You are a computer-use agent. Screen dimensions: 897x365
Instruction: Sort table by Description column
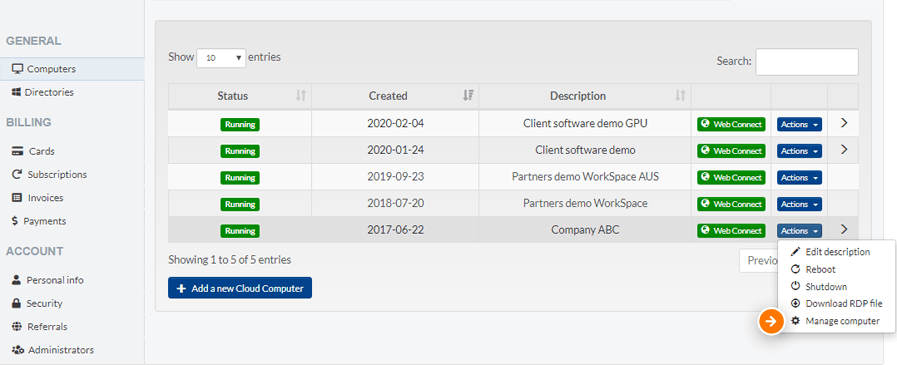pos(585,96)
